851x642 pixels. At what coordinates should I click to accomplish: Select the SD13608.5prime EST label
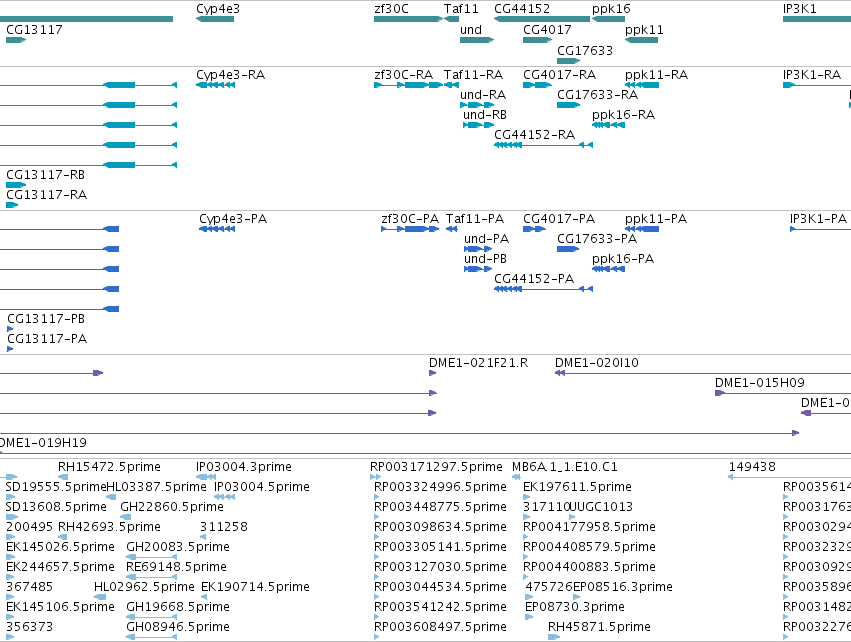pyautogui.click(x=56, y=506)
